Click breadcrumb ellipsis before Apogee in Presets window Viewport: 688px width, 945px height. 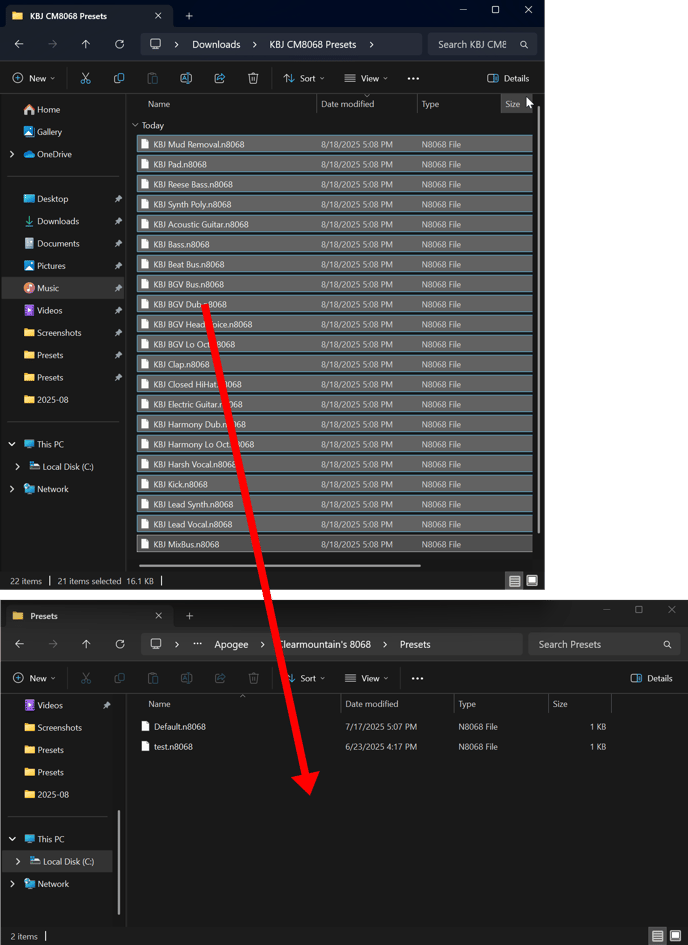[198, 644]
